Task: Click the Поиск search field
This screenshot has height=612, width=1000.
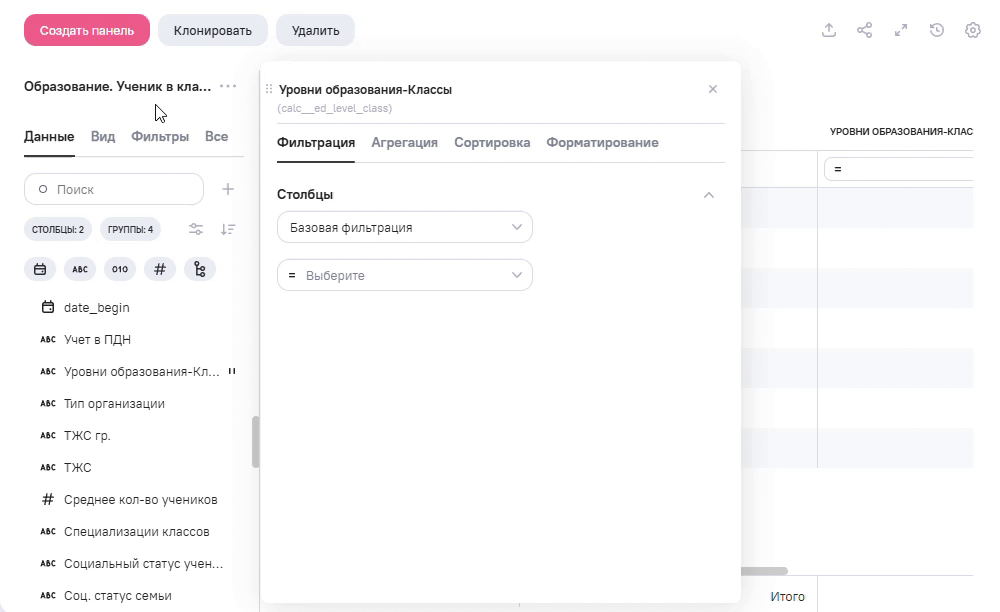Action: [x=114, y=189]
